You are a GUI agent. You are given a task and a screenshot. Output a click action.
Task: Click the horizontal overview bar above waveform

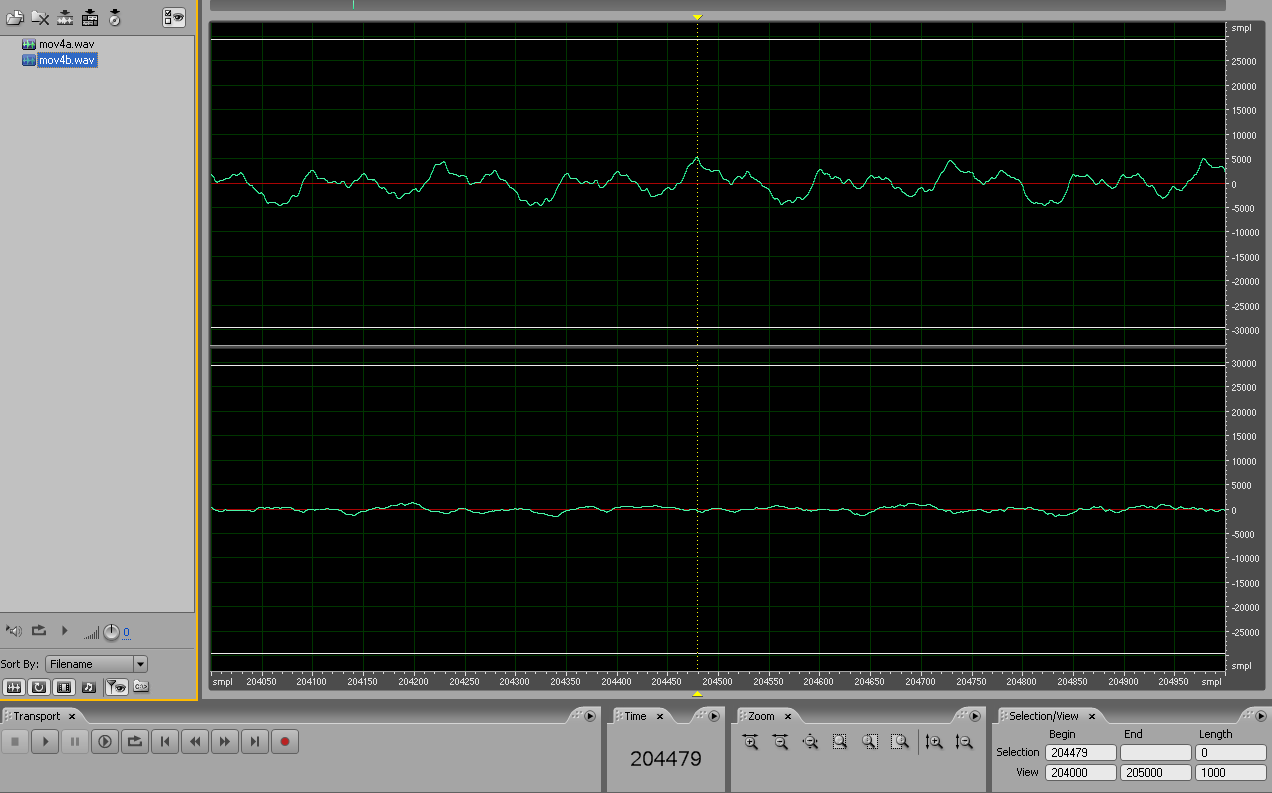(717, 5)
